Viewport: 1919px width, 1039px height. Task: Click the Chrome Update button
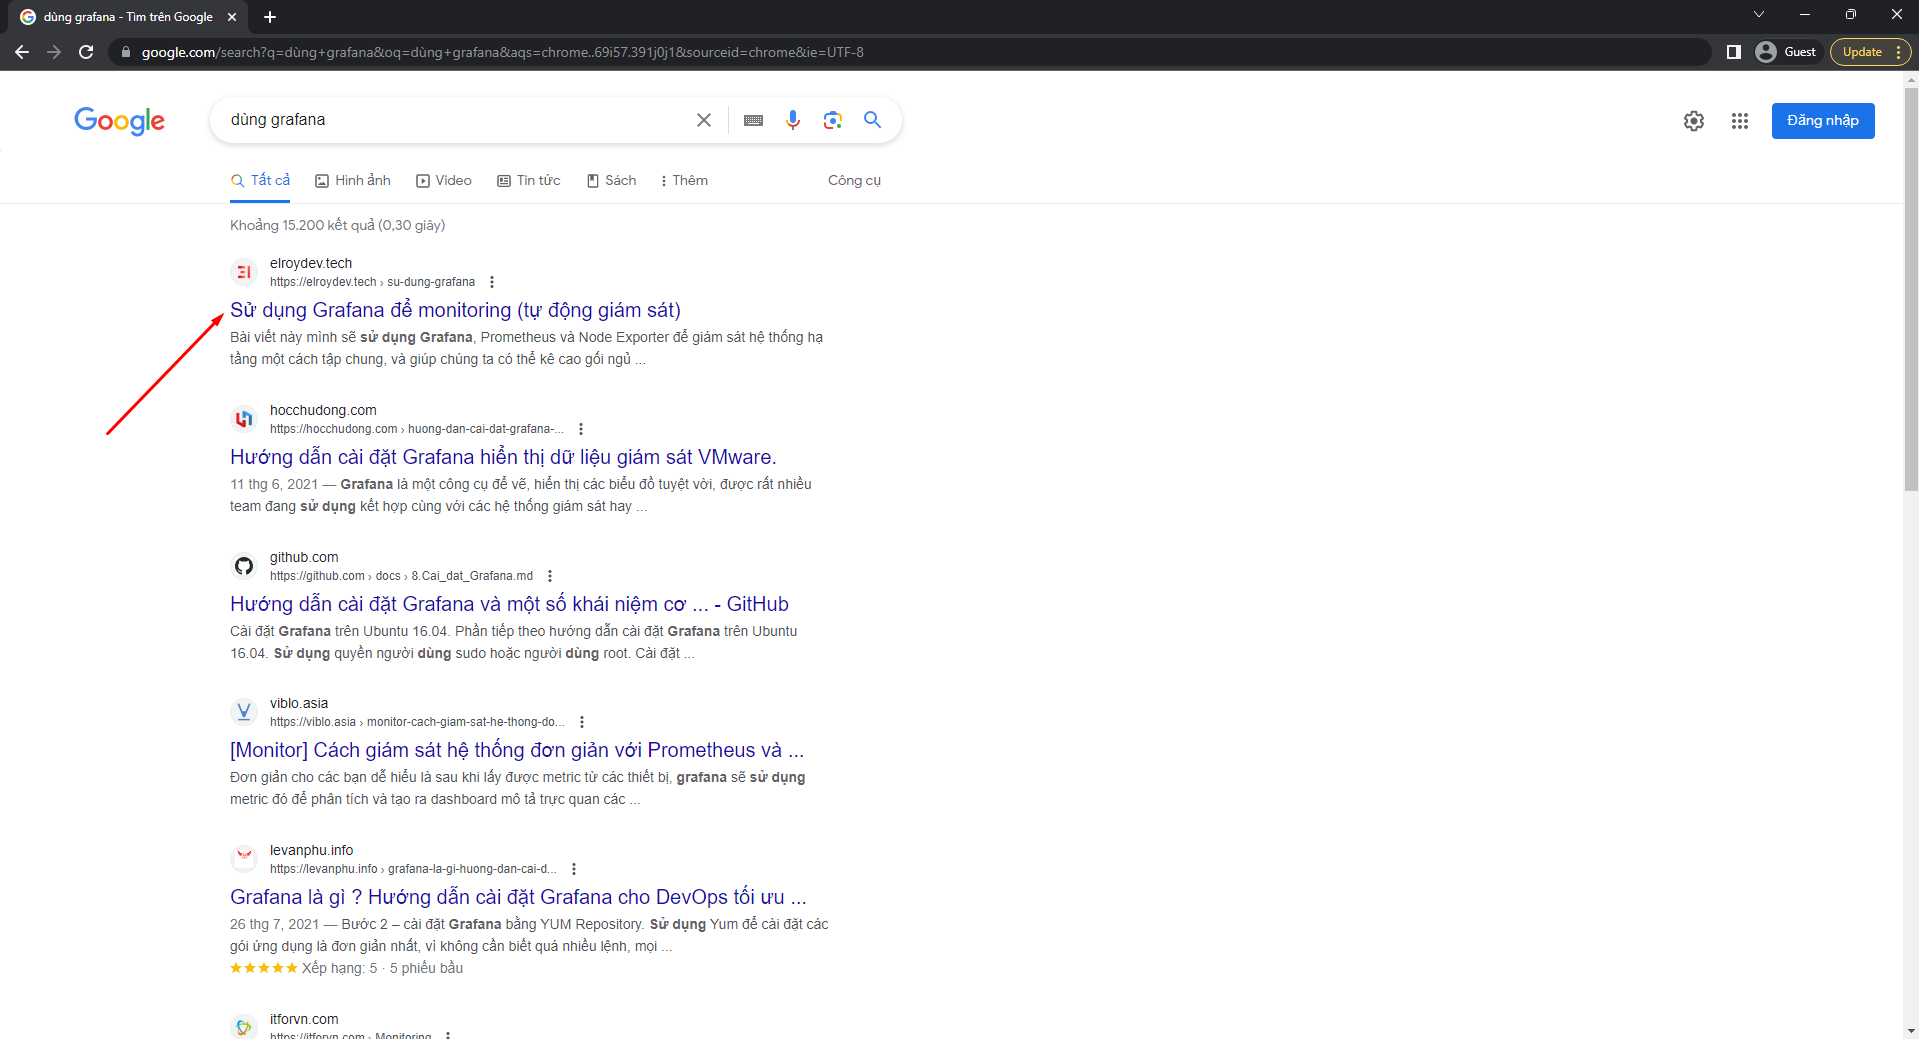[1870, 52]
